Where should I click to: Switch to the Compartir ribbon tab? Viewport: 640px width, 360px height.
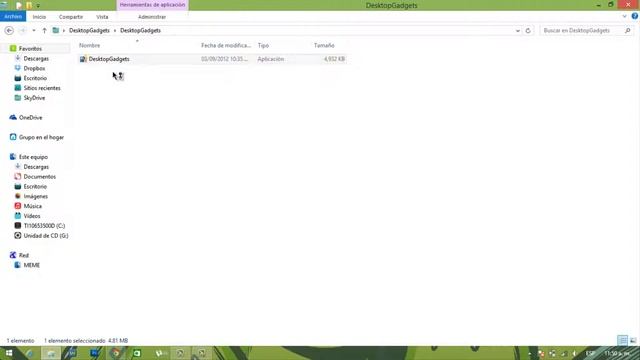(71, 17)
